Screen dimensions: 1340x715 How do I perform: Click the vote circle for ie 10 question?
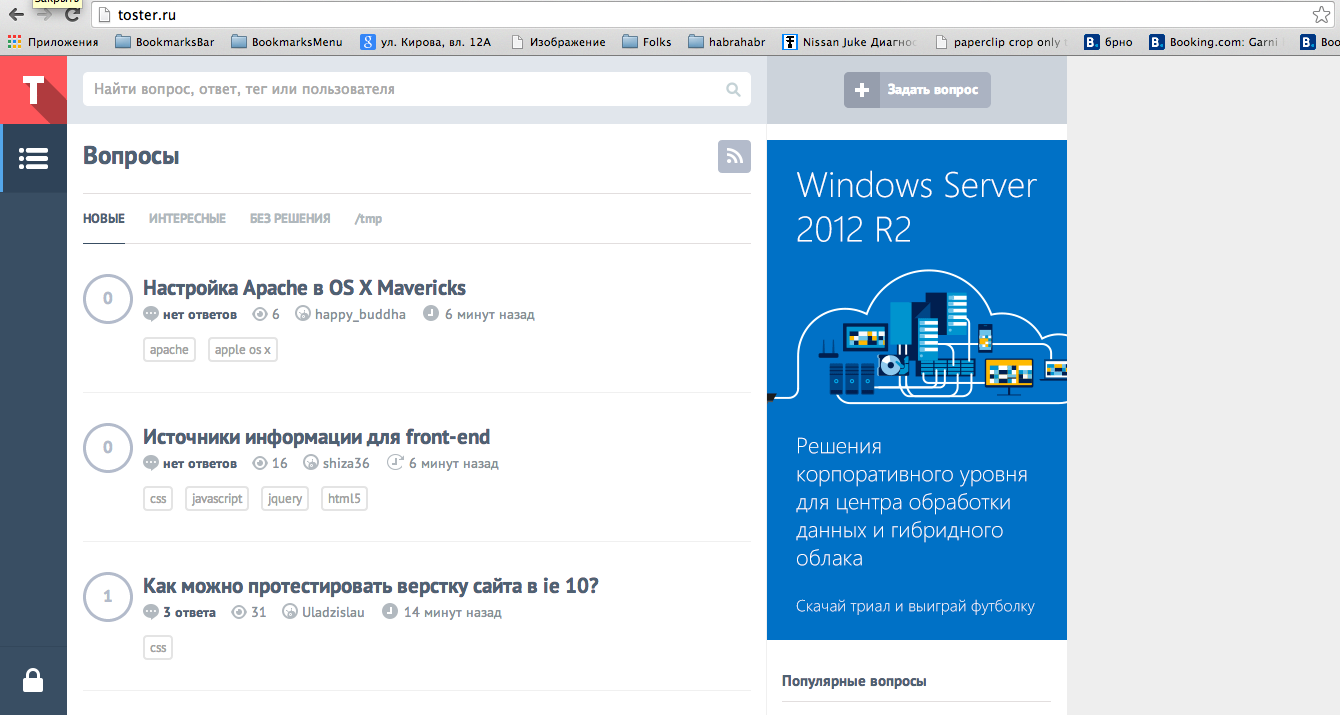point(108,597)
